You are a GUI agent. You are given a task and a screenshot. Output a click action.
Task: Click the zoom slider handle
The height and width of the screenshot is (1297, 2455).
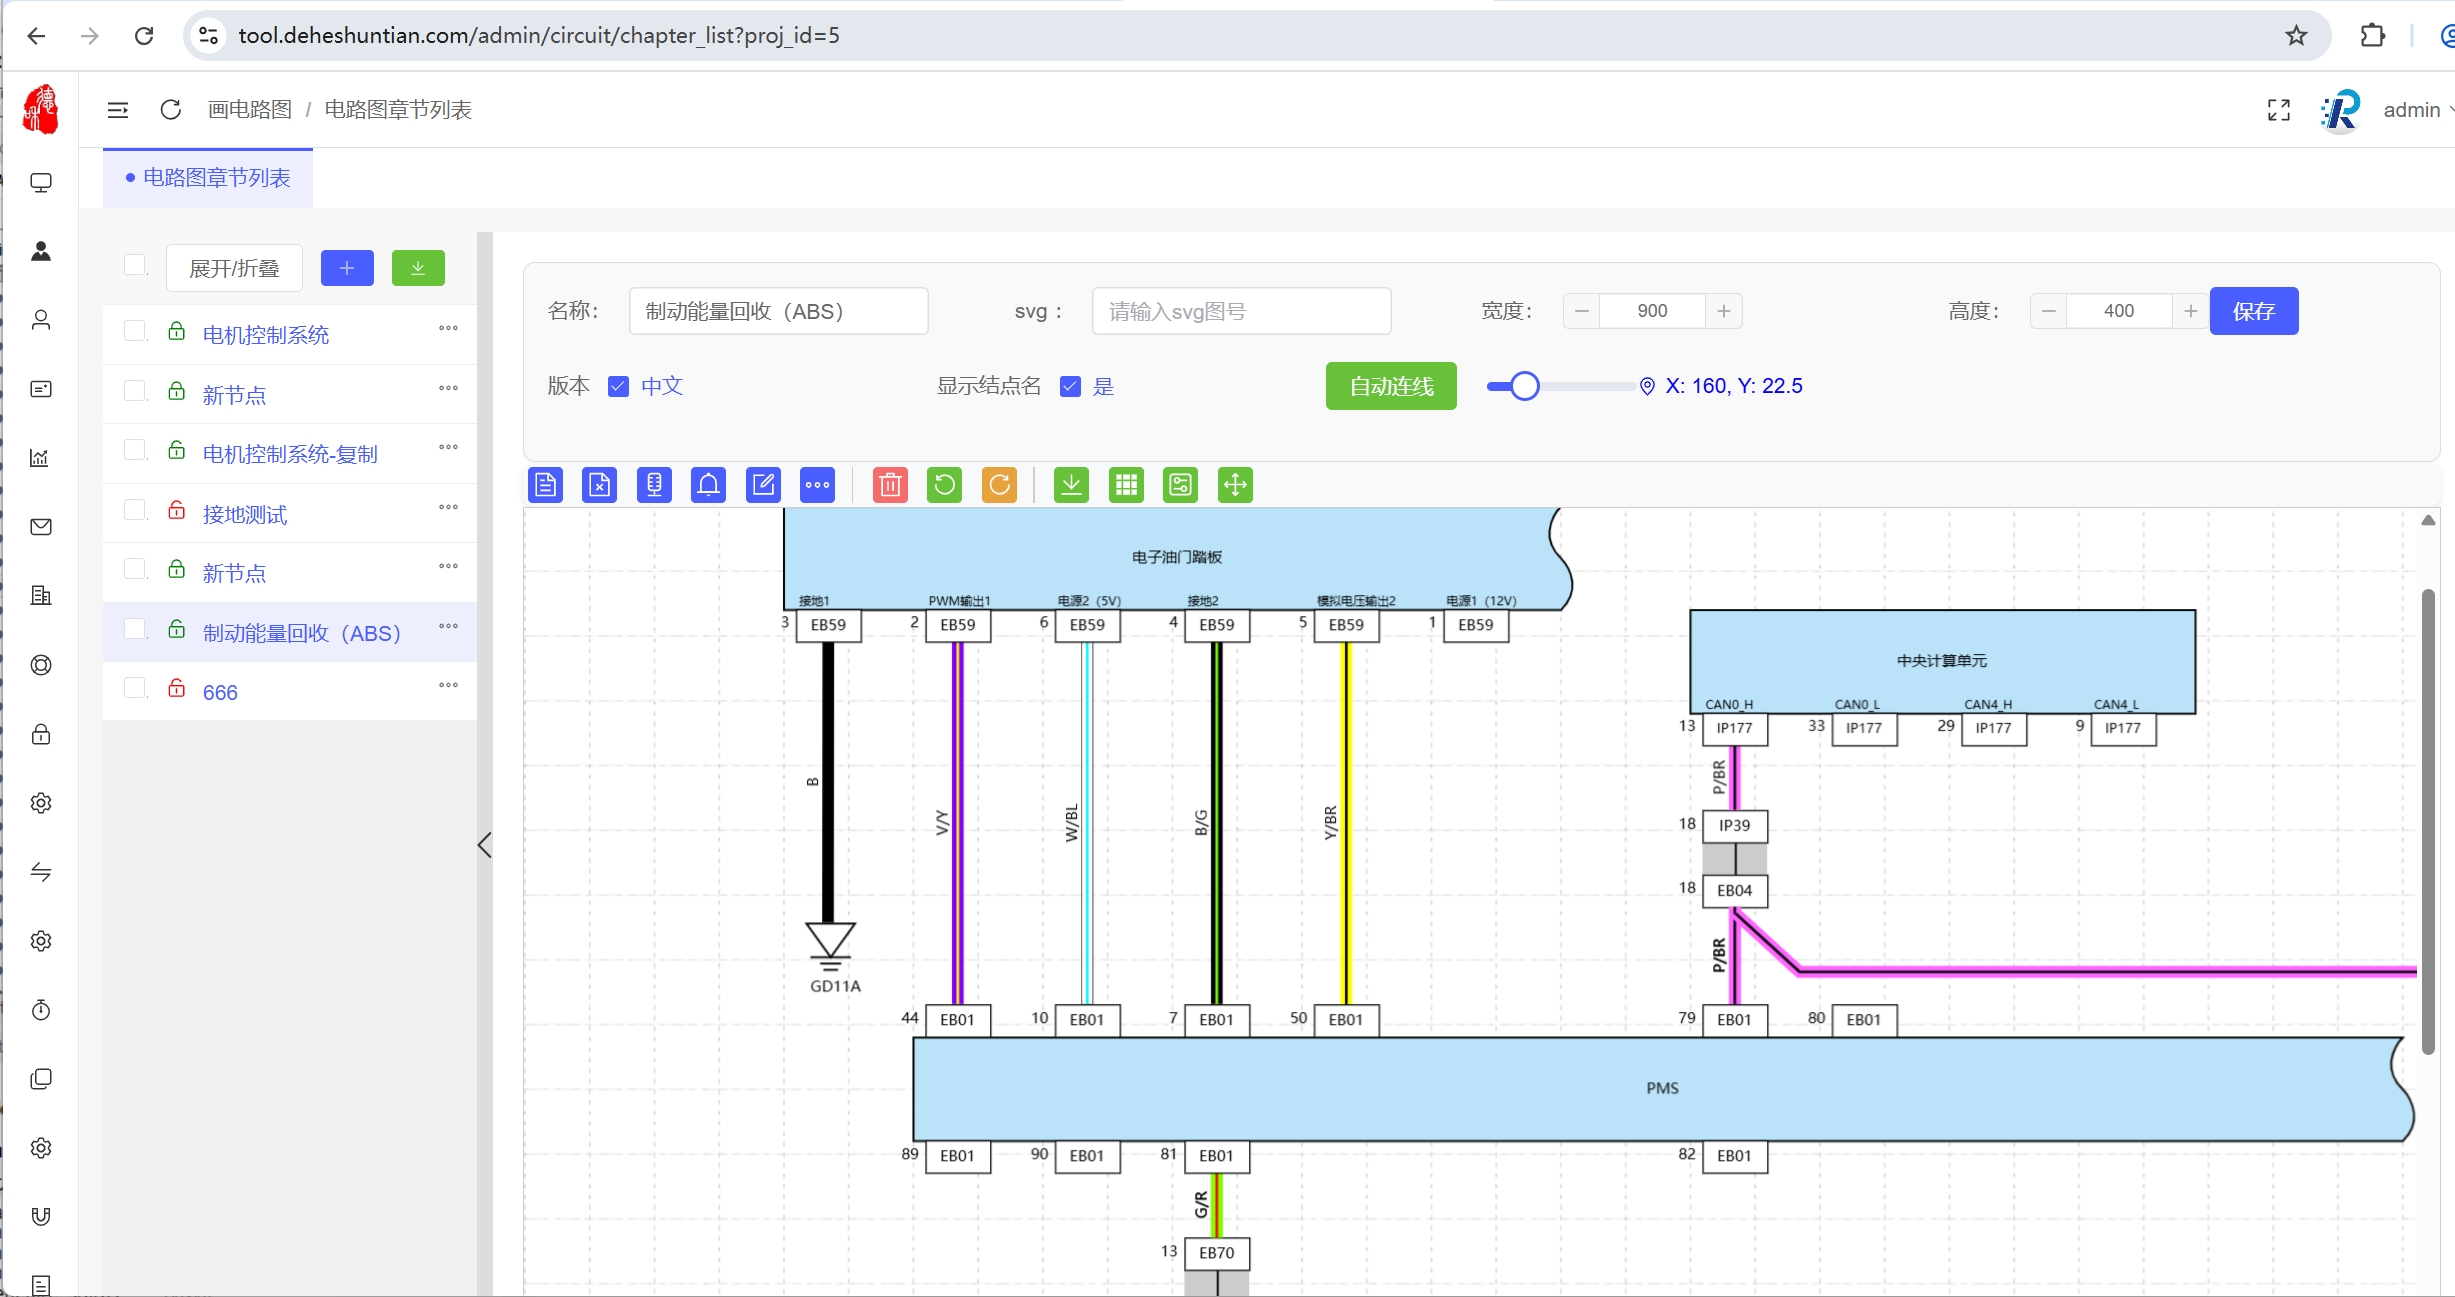click(1523, 386)
